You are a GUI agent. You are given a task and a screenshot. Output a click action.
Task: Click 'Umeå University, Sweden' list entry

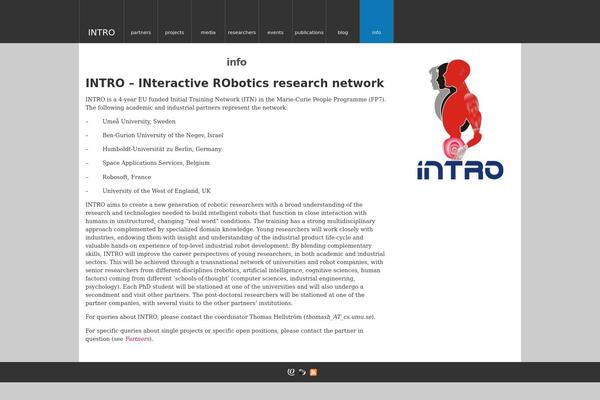[139, 121]
